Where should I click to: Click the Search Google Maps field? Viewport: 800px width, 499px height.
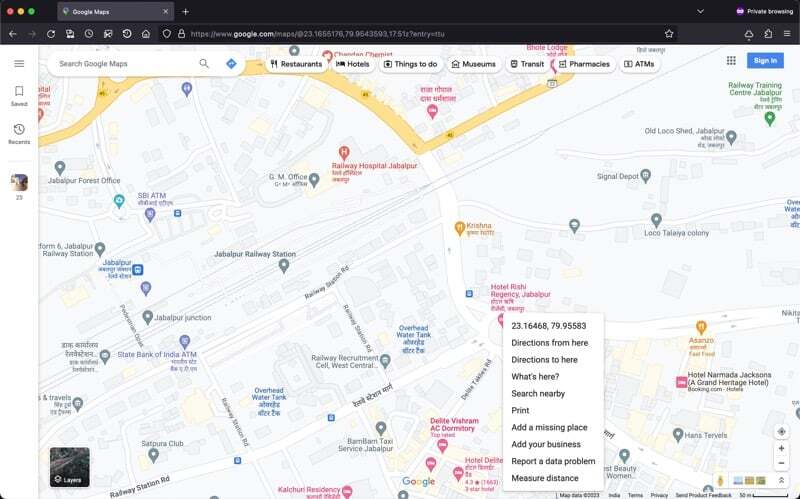[x=125, y=64]
